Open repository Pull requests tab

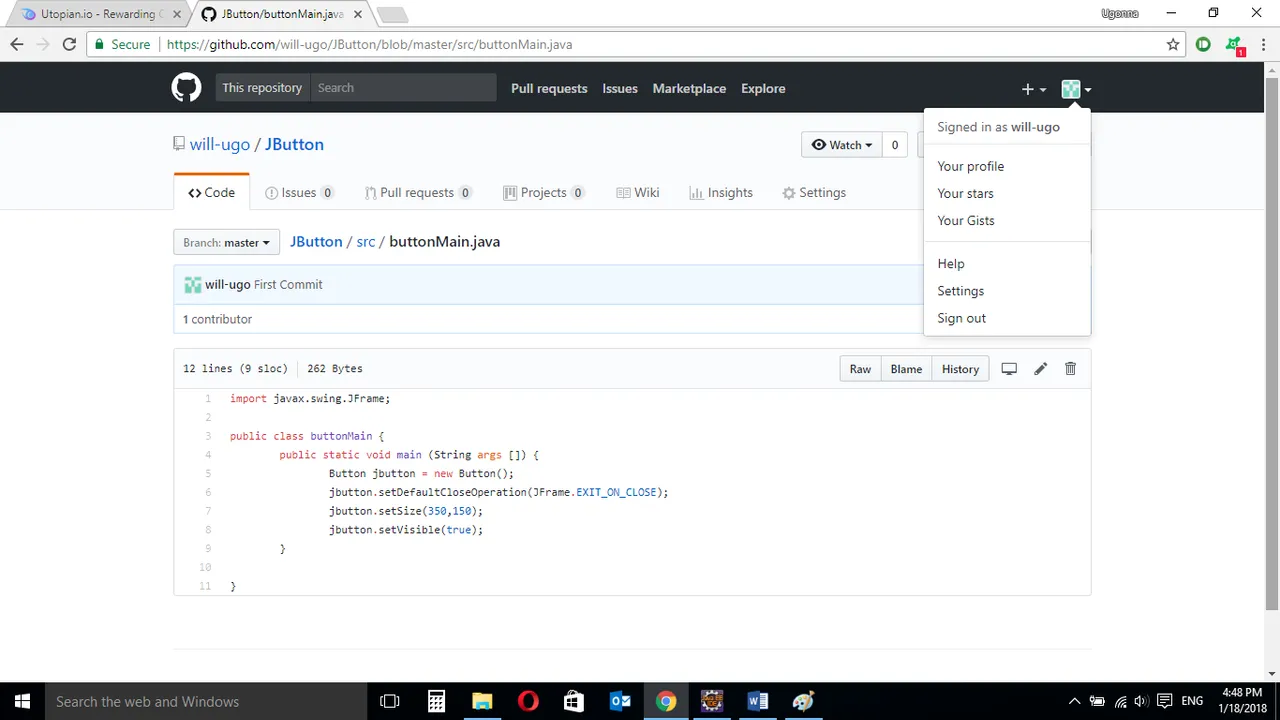(417, 193)
